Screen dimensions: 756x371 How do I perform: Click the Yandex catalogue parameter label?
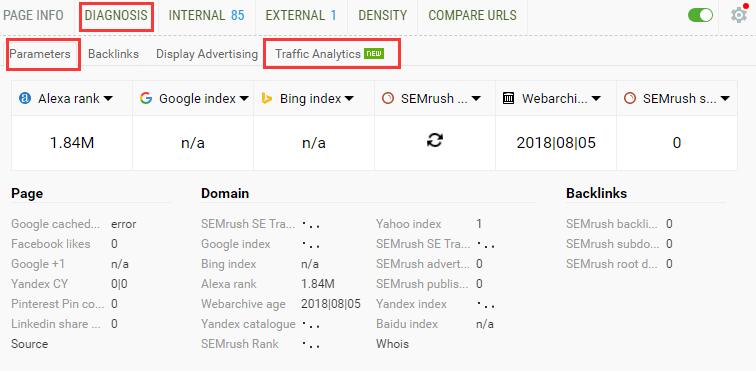248,324
